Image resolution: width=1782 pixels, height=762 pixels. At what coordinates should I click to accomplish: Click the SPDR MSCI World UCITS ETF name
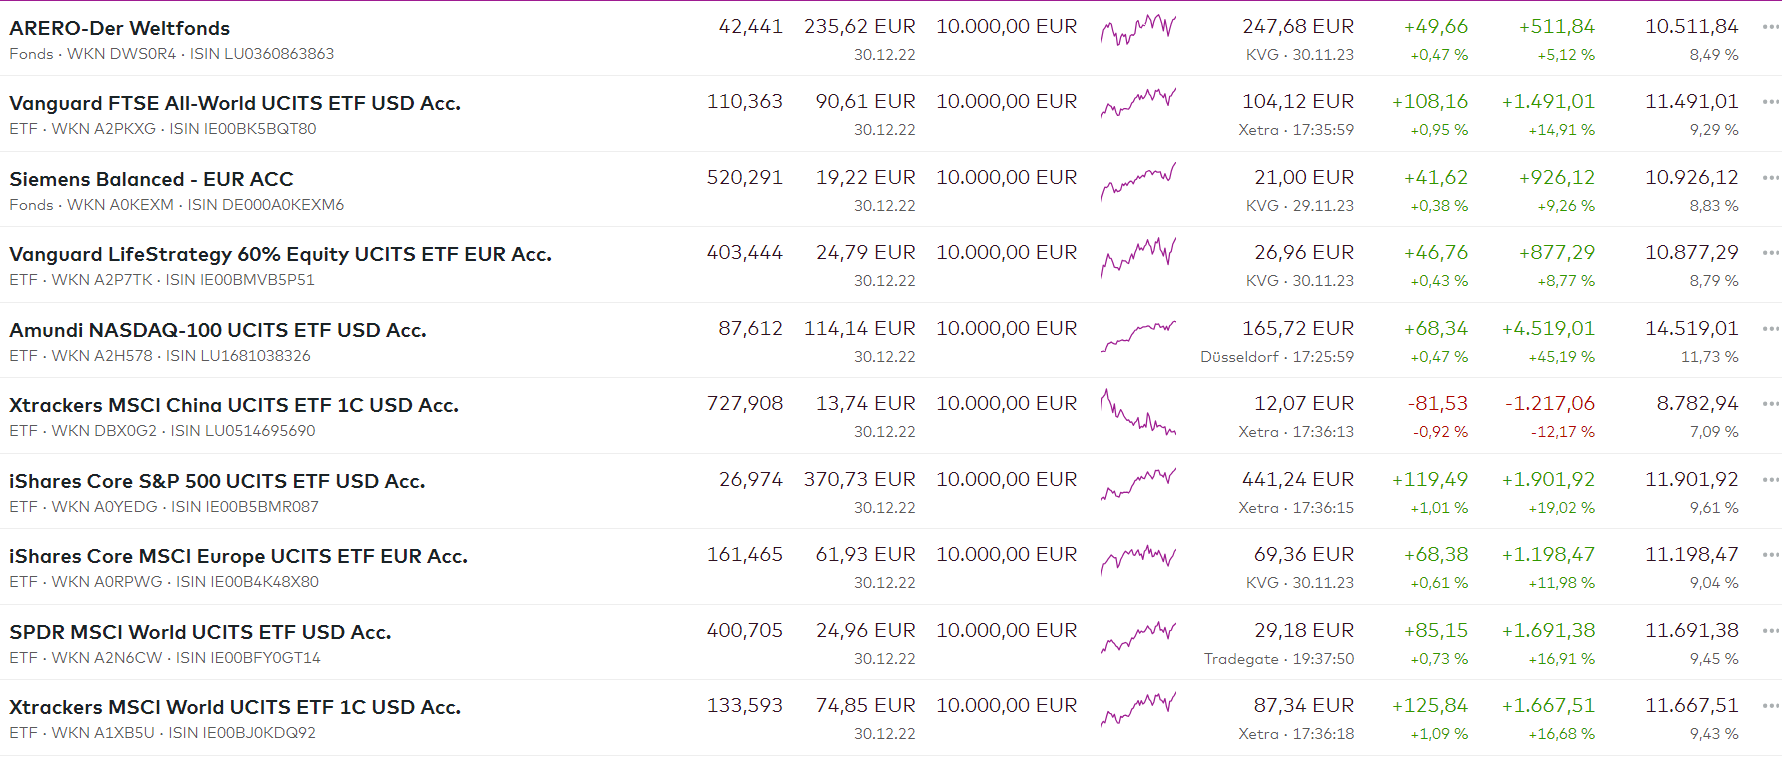coord(200,632)
